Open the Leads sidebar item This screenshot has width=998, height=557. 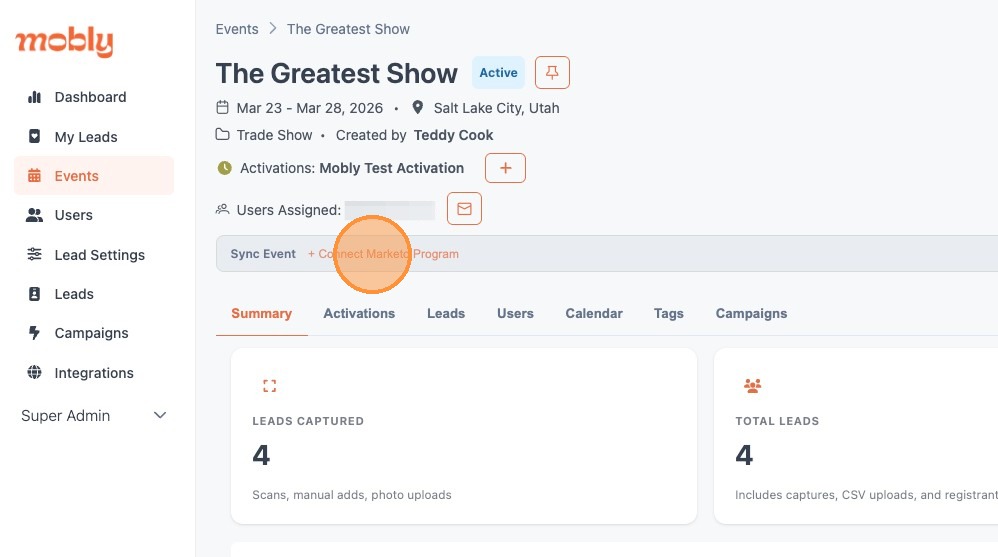tap(74, 294)
